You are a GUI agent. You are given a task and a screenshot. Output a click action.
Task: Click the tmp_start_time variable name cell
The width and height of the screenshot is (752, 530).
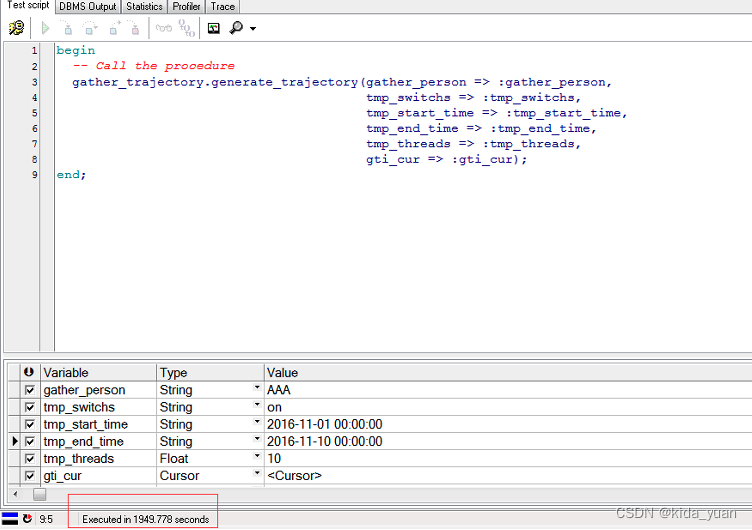point(98,424)
